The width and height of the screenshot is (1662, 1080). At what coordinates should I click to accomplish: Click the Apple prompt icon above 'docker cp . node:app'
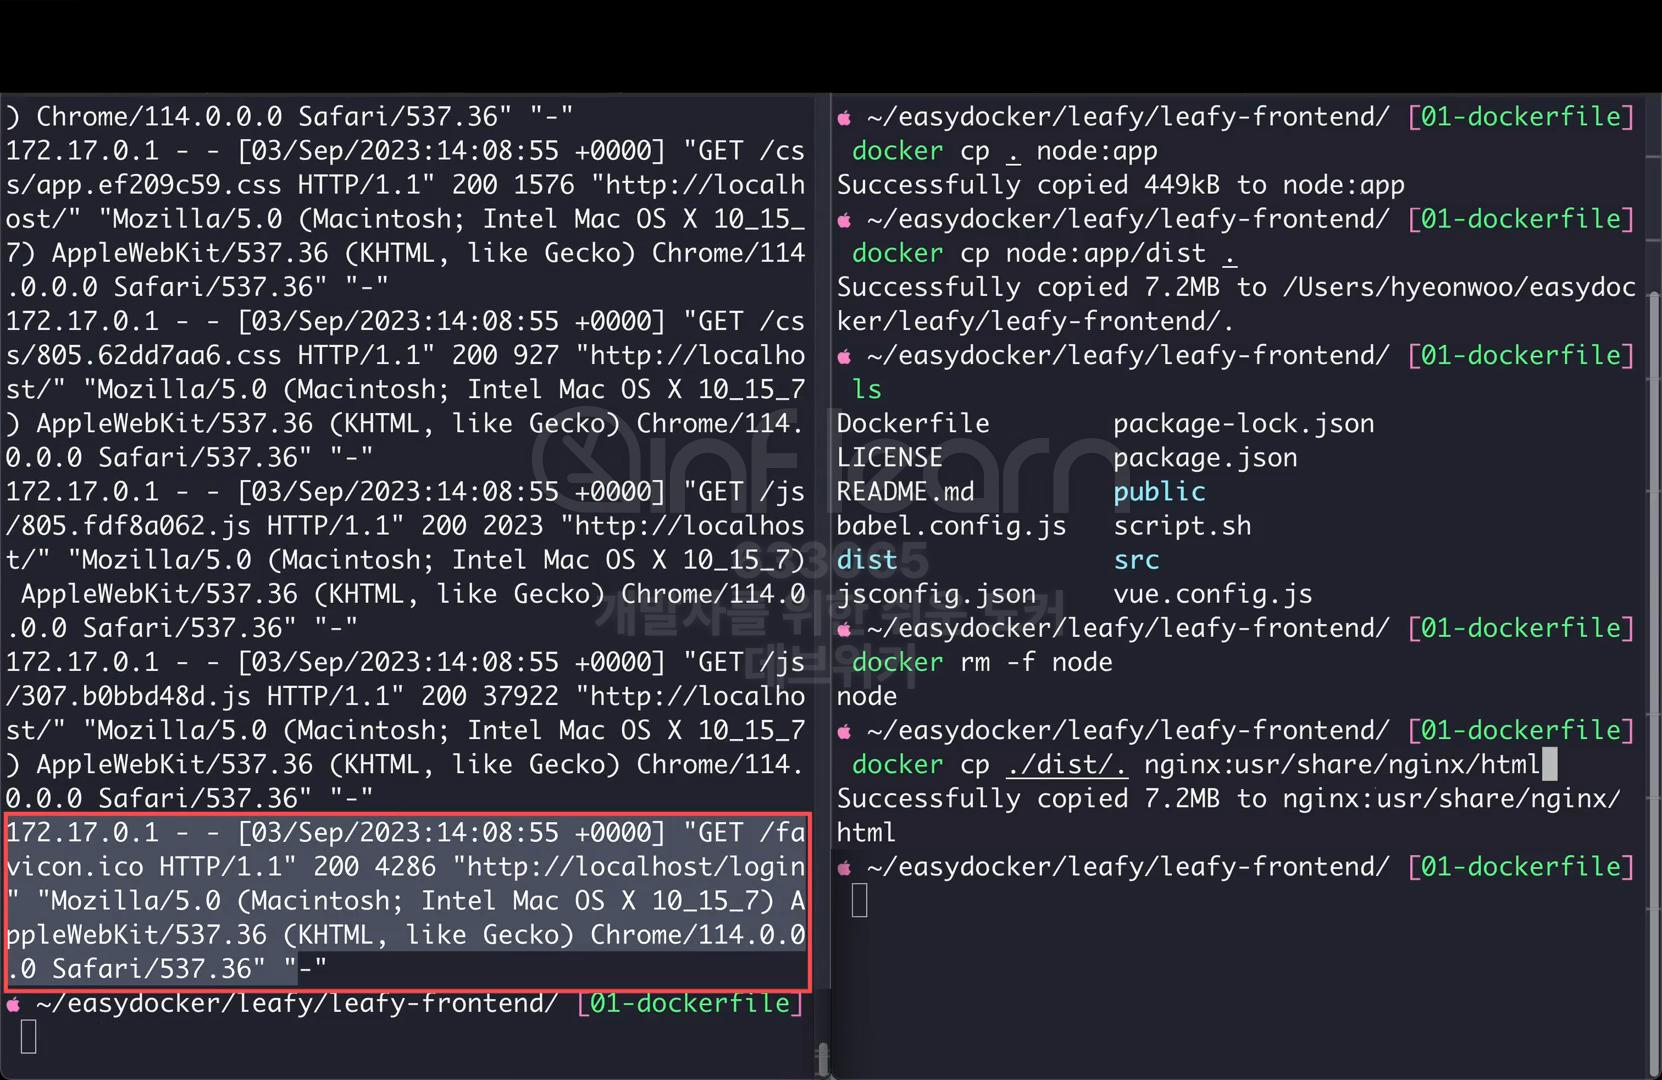[x=845, y=118]
